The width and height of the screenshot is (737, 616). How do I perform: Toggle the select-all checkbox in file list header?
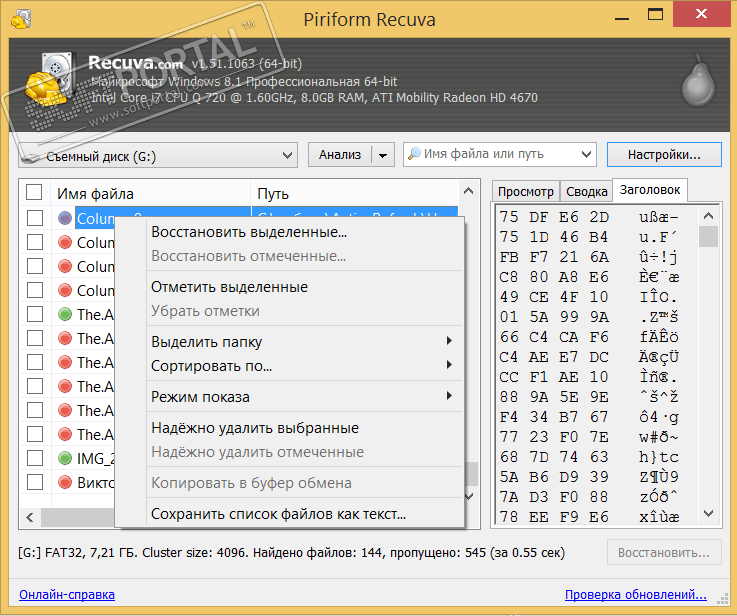[34, 192]
